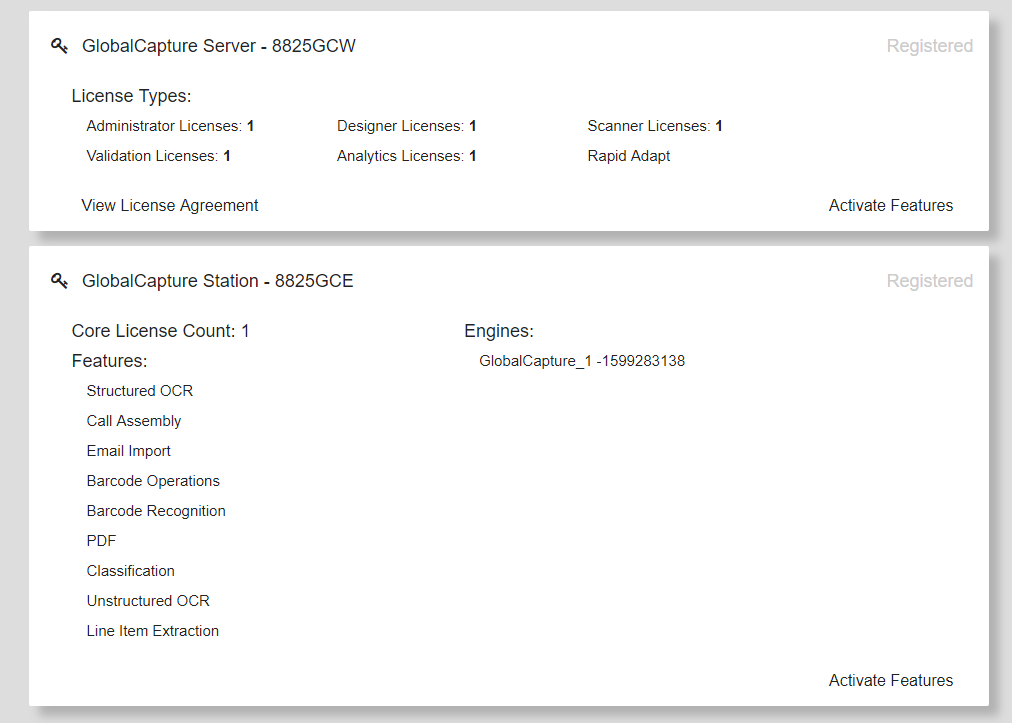Select the Structured OCR feature
Viewport: 1012px width, 723px height.
(x=139, y=391)
